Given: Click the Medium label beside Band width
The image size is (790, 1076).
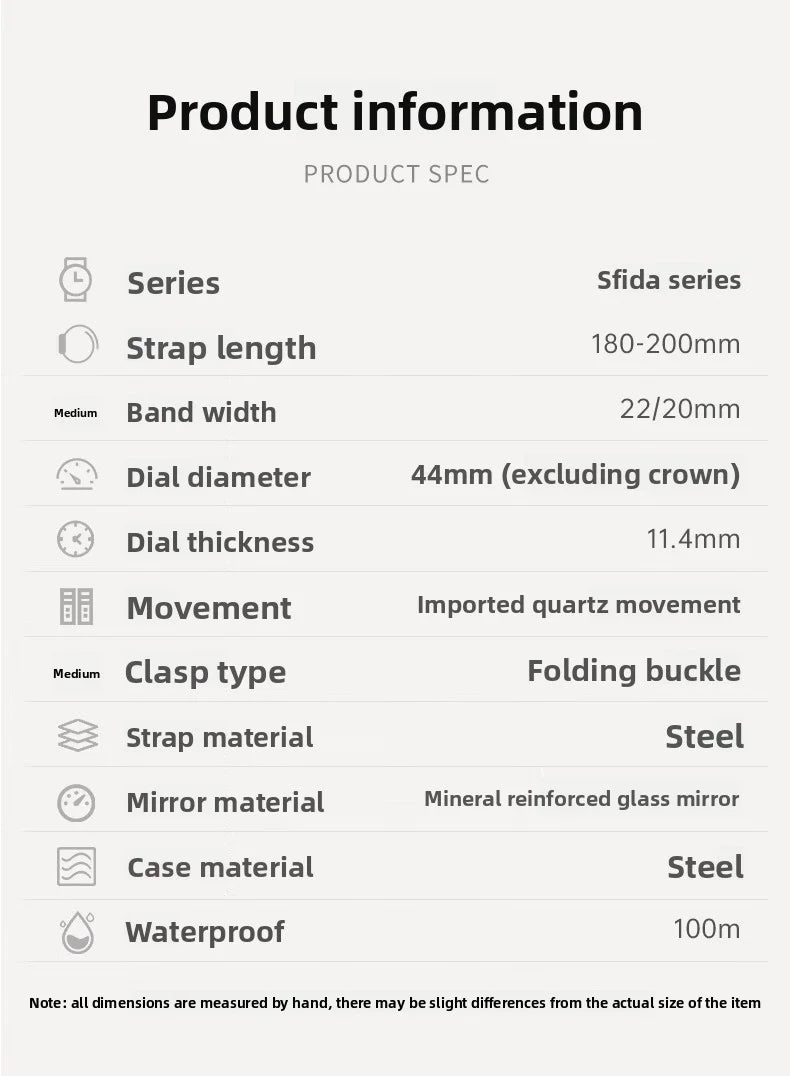Looking at the screenshot, I should [x=76, y=413].
